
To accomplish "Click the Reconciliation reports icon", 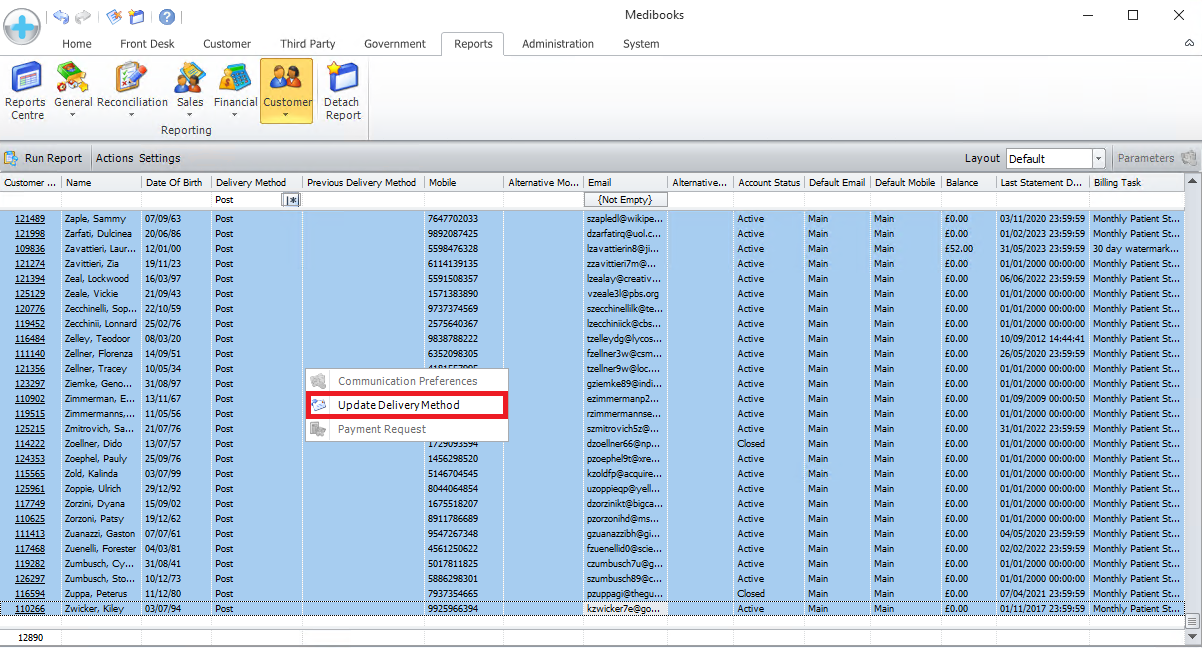I will pos(132,78).
